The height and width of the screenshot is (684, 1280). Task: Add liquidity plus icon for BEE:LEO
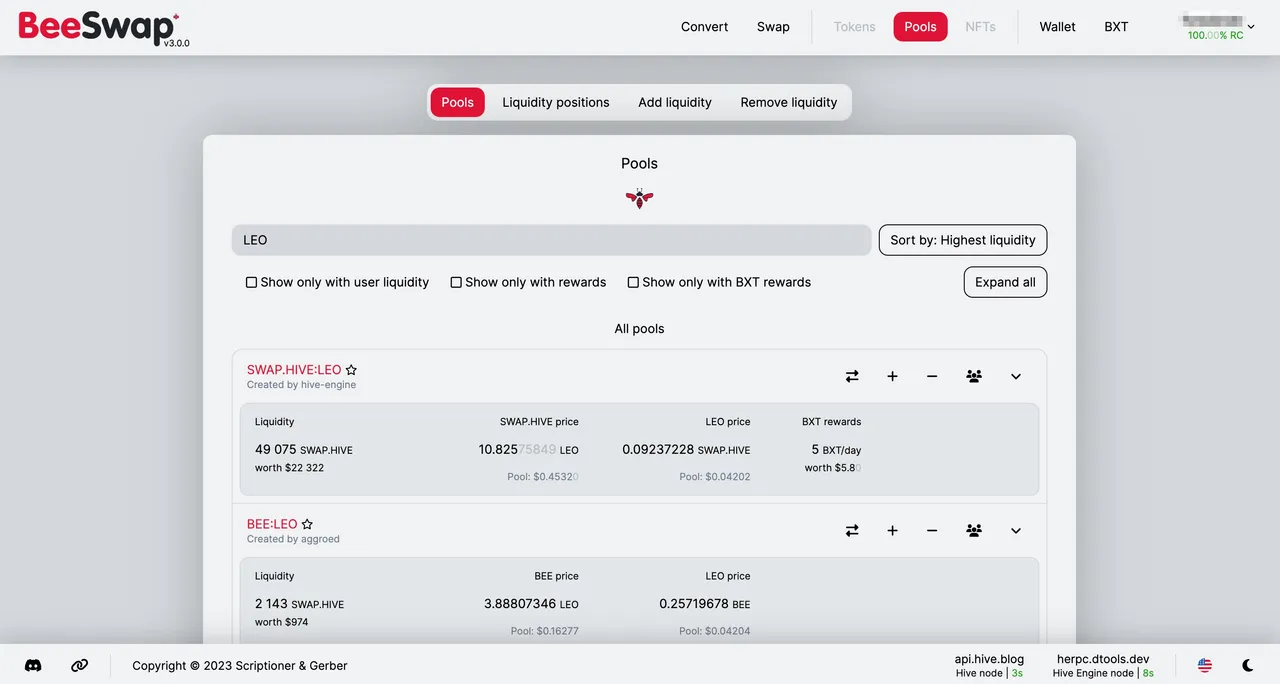click(x=892, y=530)
